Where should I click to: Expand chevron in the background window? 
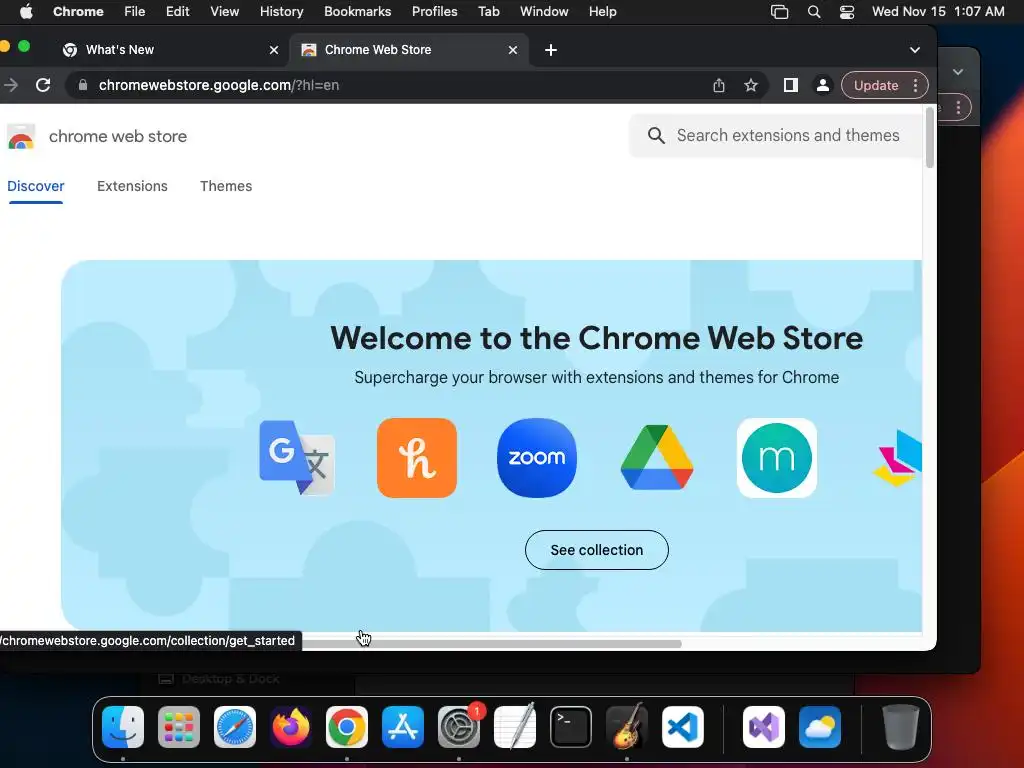pos(958,72)
